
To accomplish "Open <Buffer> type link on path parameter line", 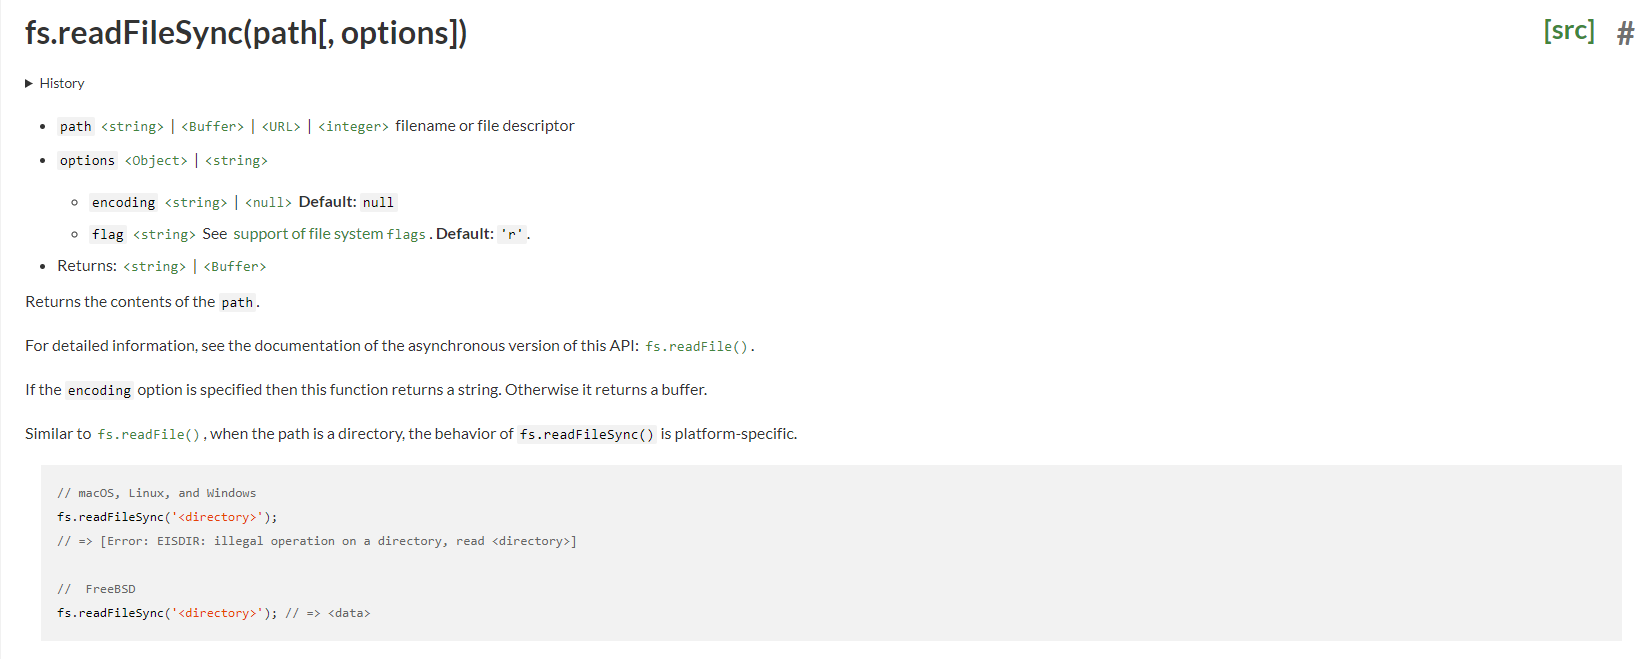I will (212, 127).
